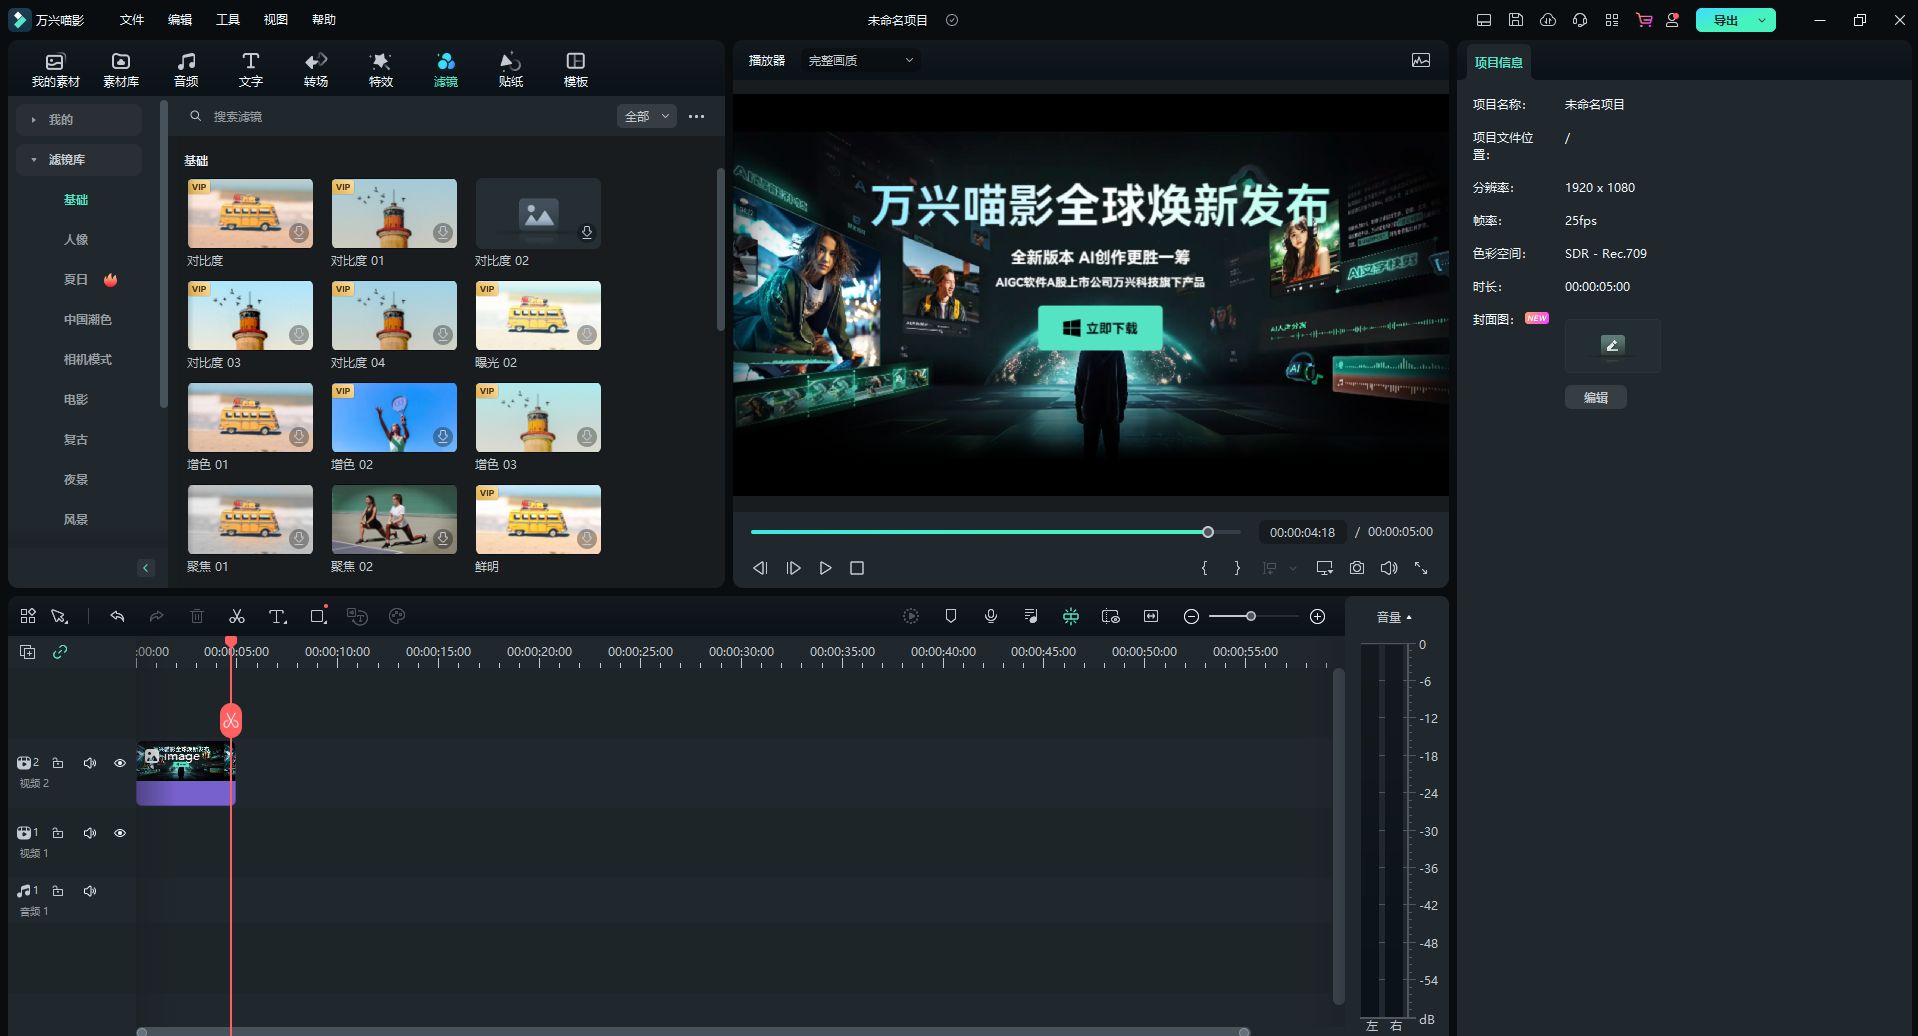
Task: Collapse the filter category sidebar arrow
Action: (146, 568)
